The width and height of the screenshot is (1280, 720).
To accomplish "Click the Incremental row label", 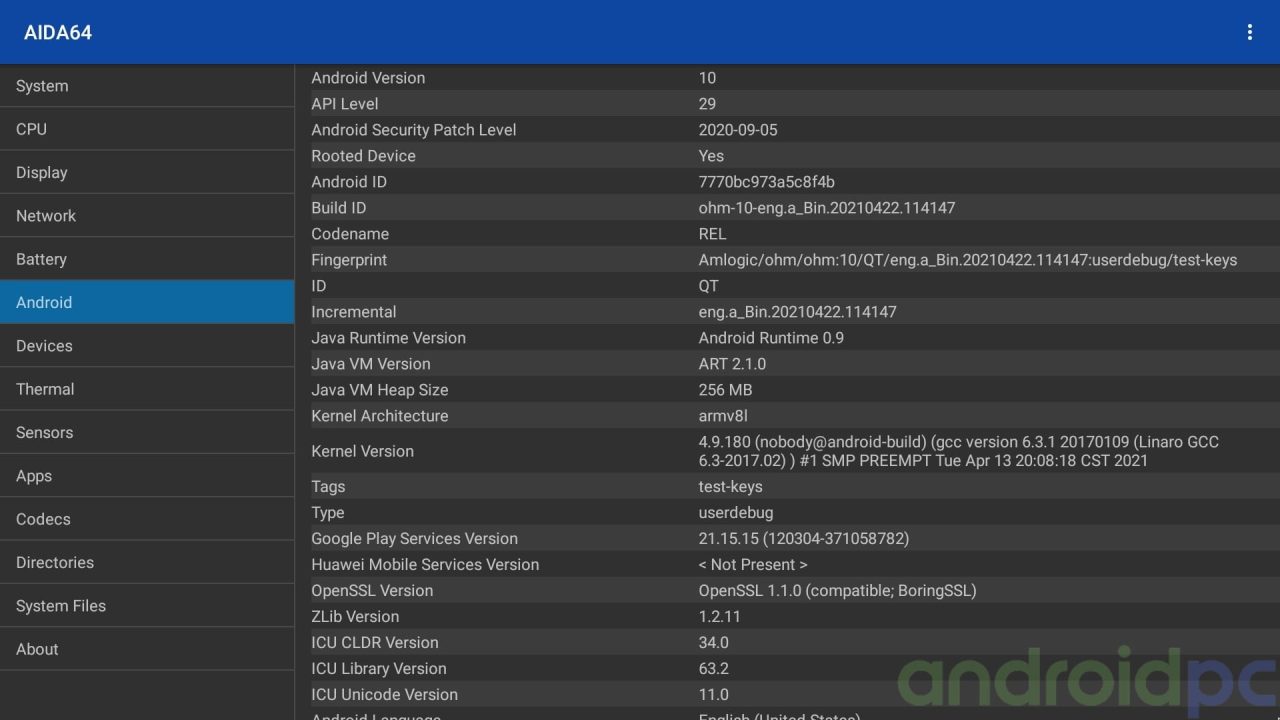I will 354,312.
